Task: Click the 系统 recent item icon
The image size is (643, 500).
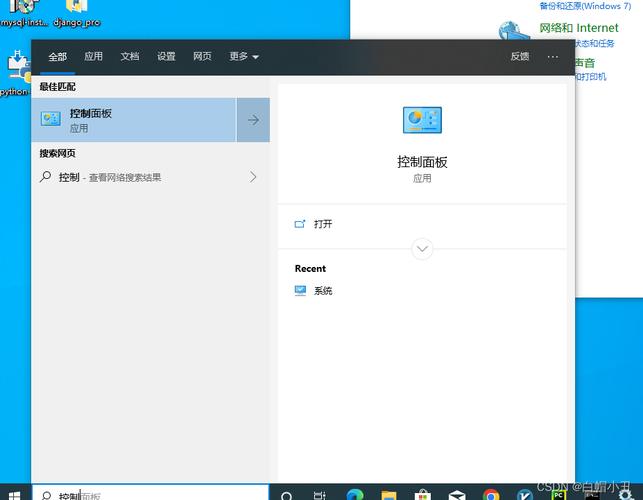Action: (301, 291)
